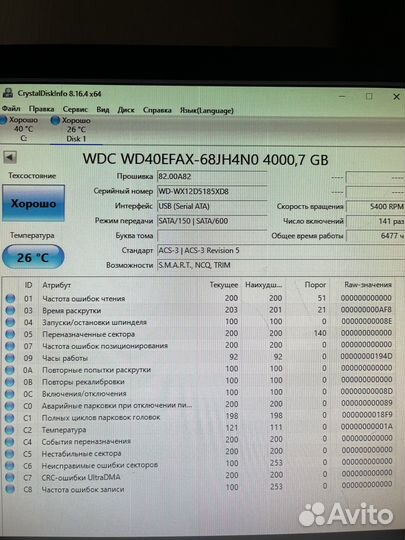Image resolution: width=405 pixels, height=540 pixels.
Task: Click status icon for attribute C6
Action: pos(10,465)
